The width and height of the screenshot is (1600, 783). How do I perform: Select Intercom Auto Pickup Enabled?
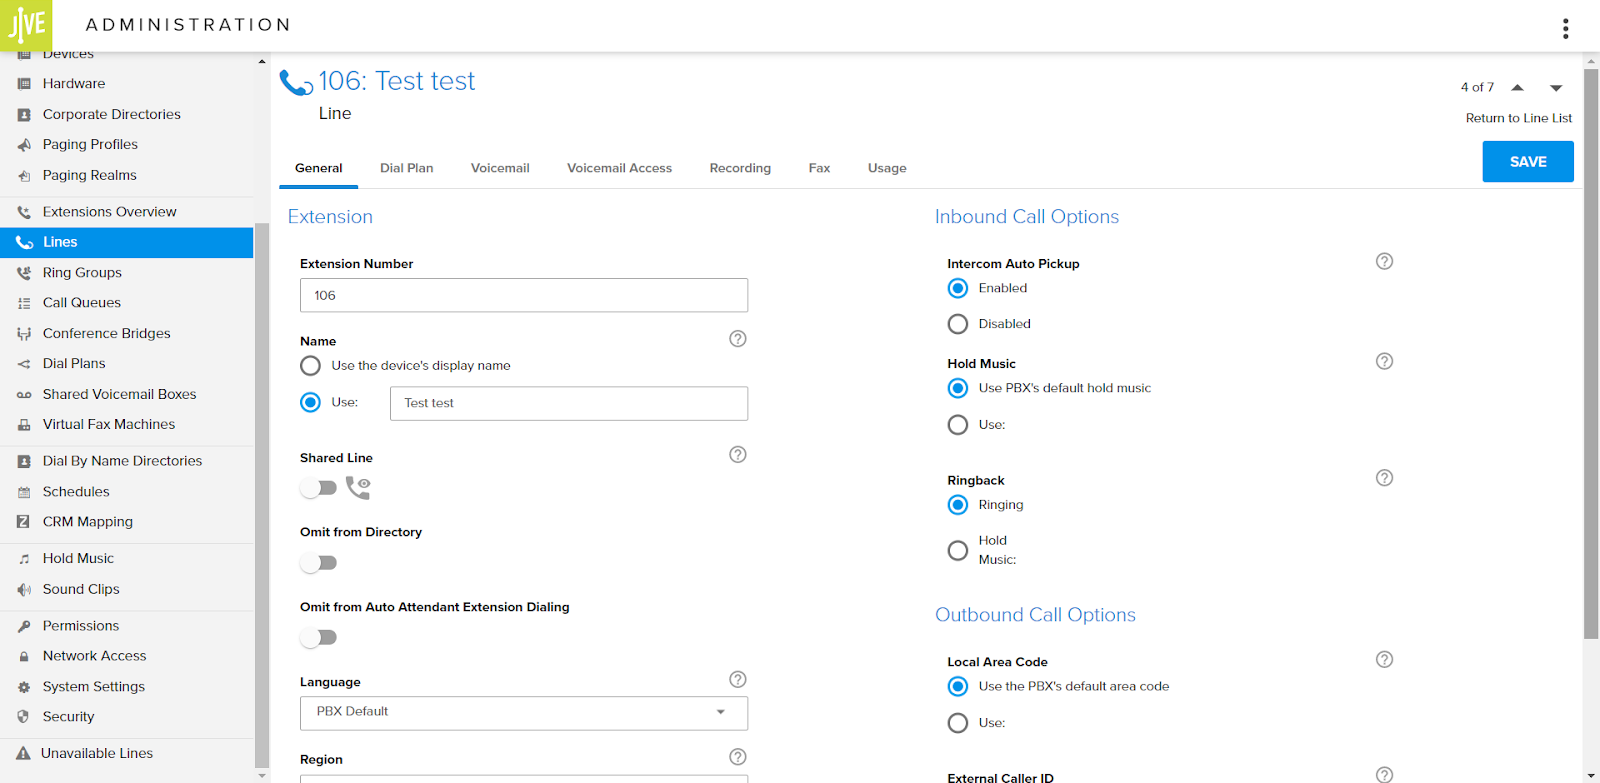958,288
